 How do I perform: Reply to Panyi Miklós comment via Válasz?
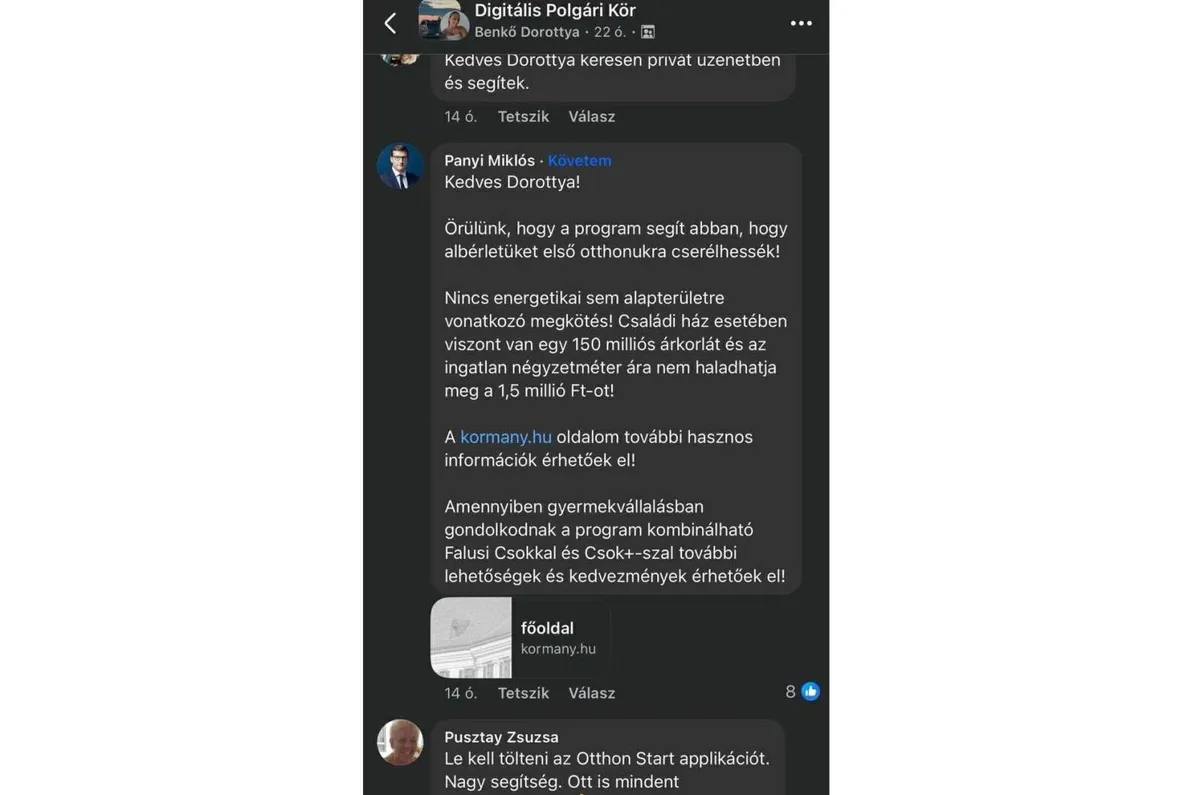592,693
